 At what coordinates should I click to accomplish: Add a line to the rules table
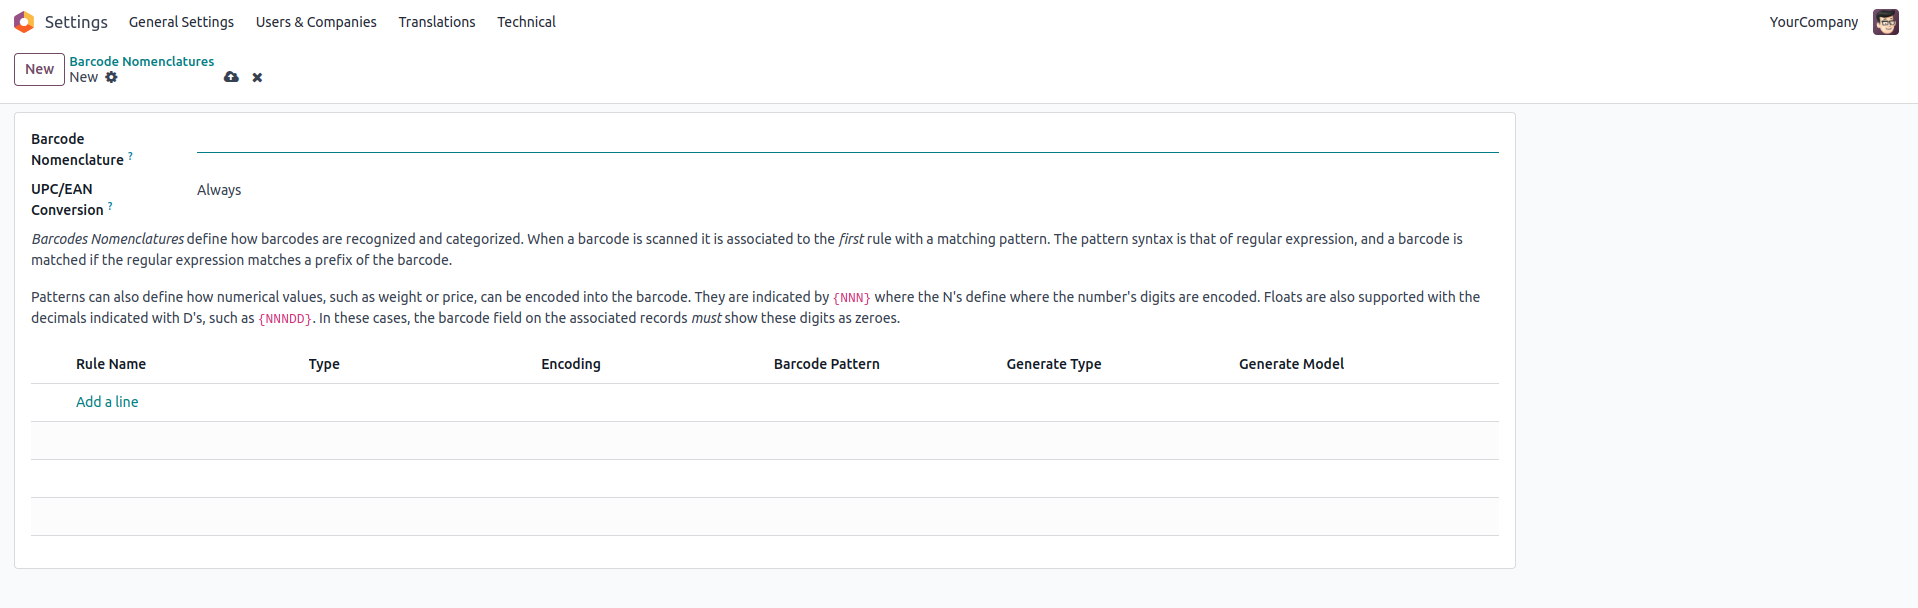pos(107,402)
